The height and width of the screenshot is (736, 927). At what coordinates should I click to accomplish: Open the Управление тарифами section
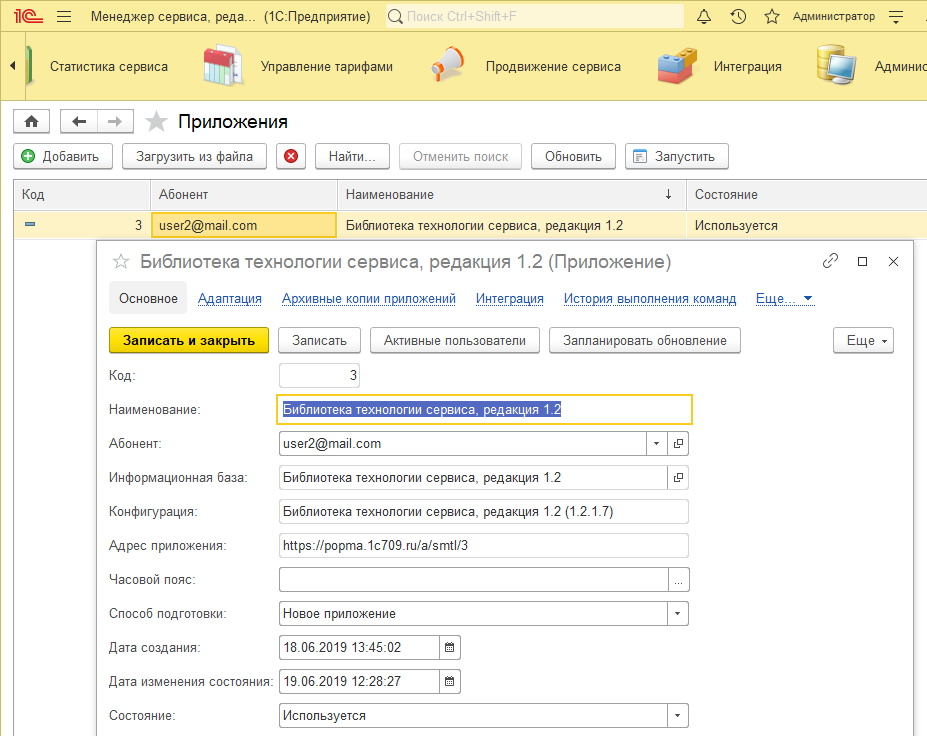[326, 67]
